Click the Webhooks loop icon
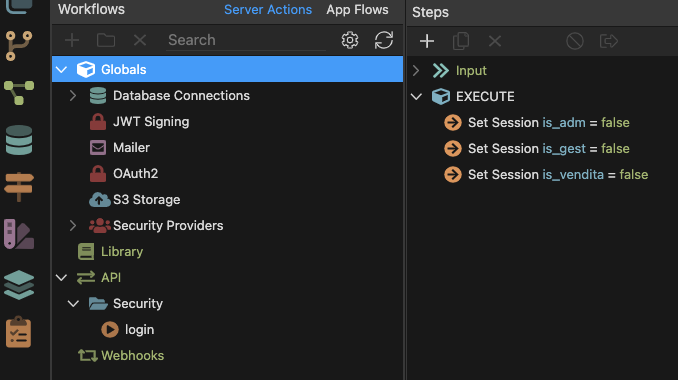This screenshot has height=380, width=678. (x=87, y=356)
